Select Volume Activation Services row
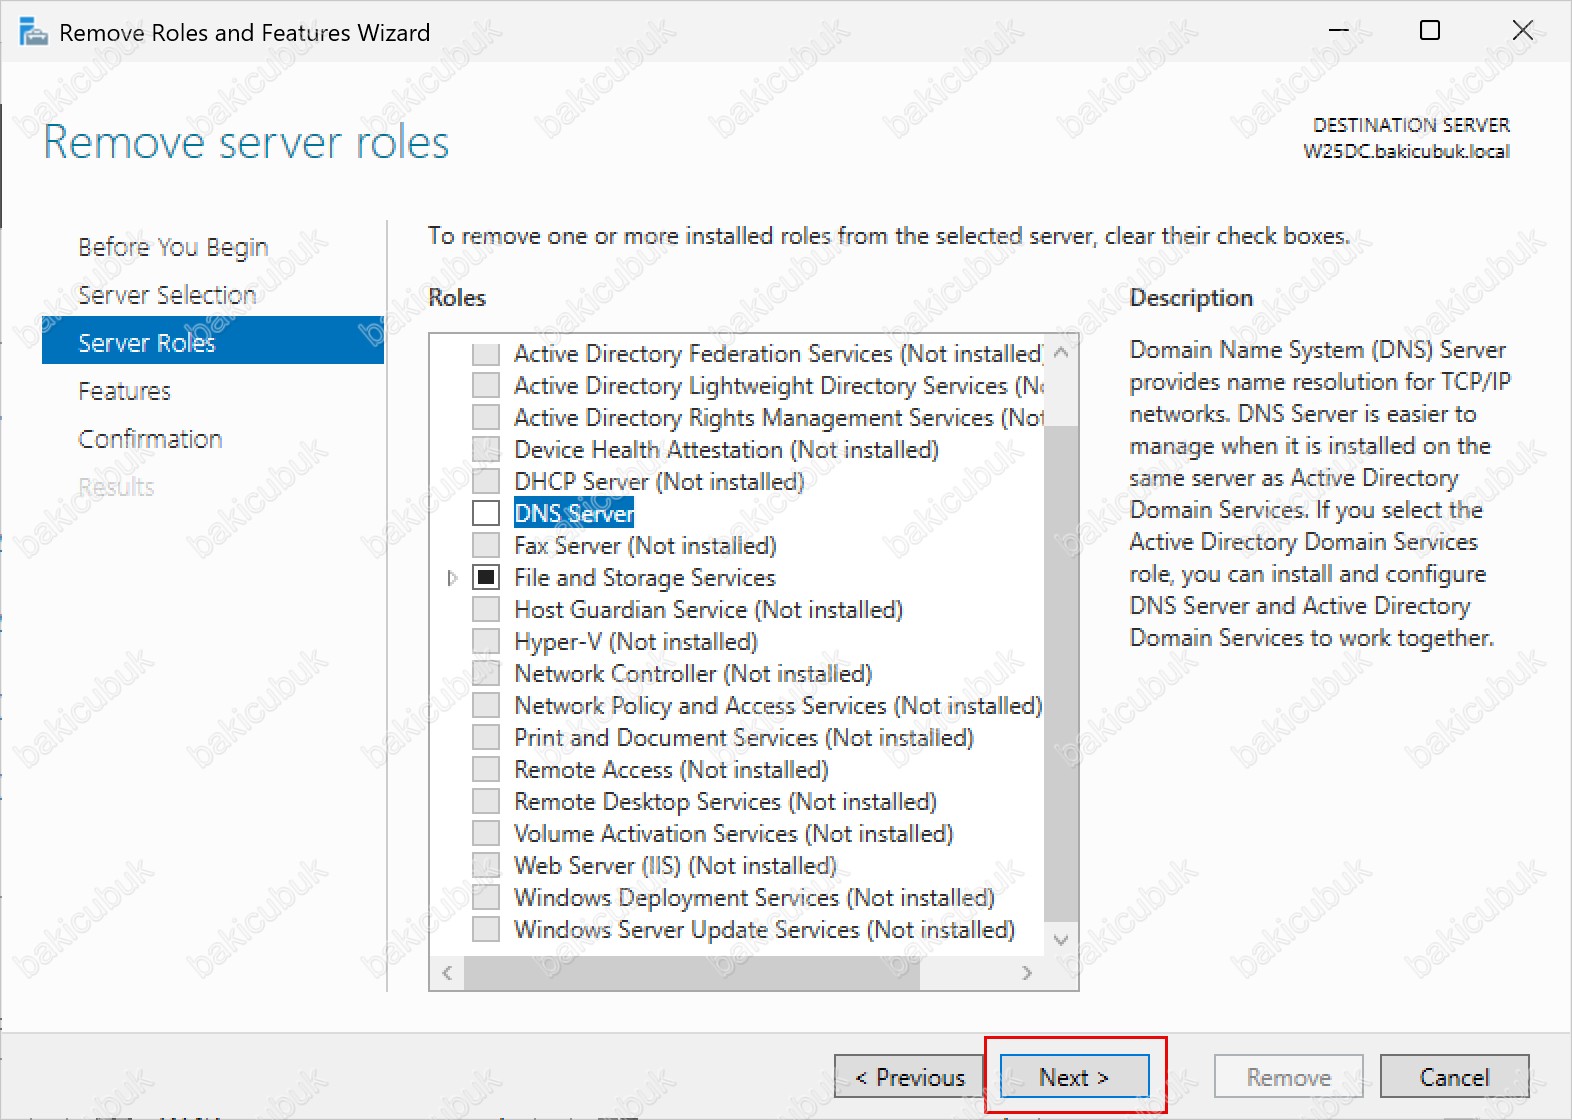Viewport: 1572px width, 1120px height. 733,833
